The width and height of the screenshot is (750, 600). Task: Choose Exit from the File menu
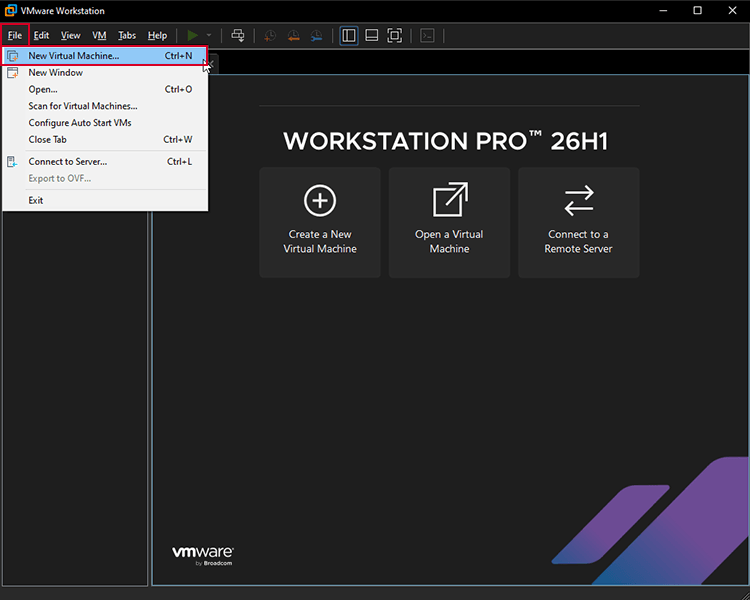105,200
